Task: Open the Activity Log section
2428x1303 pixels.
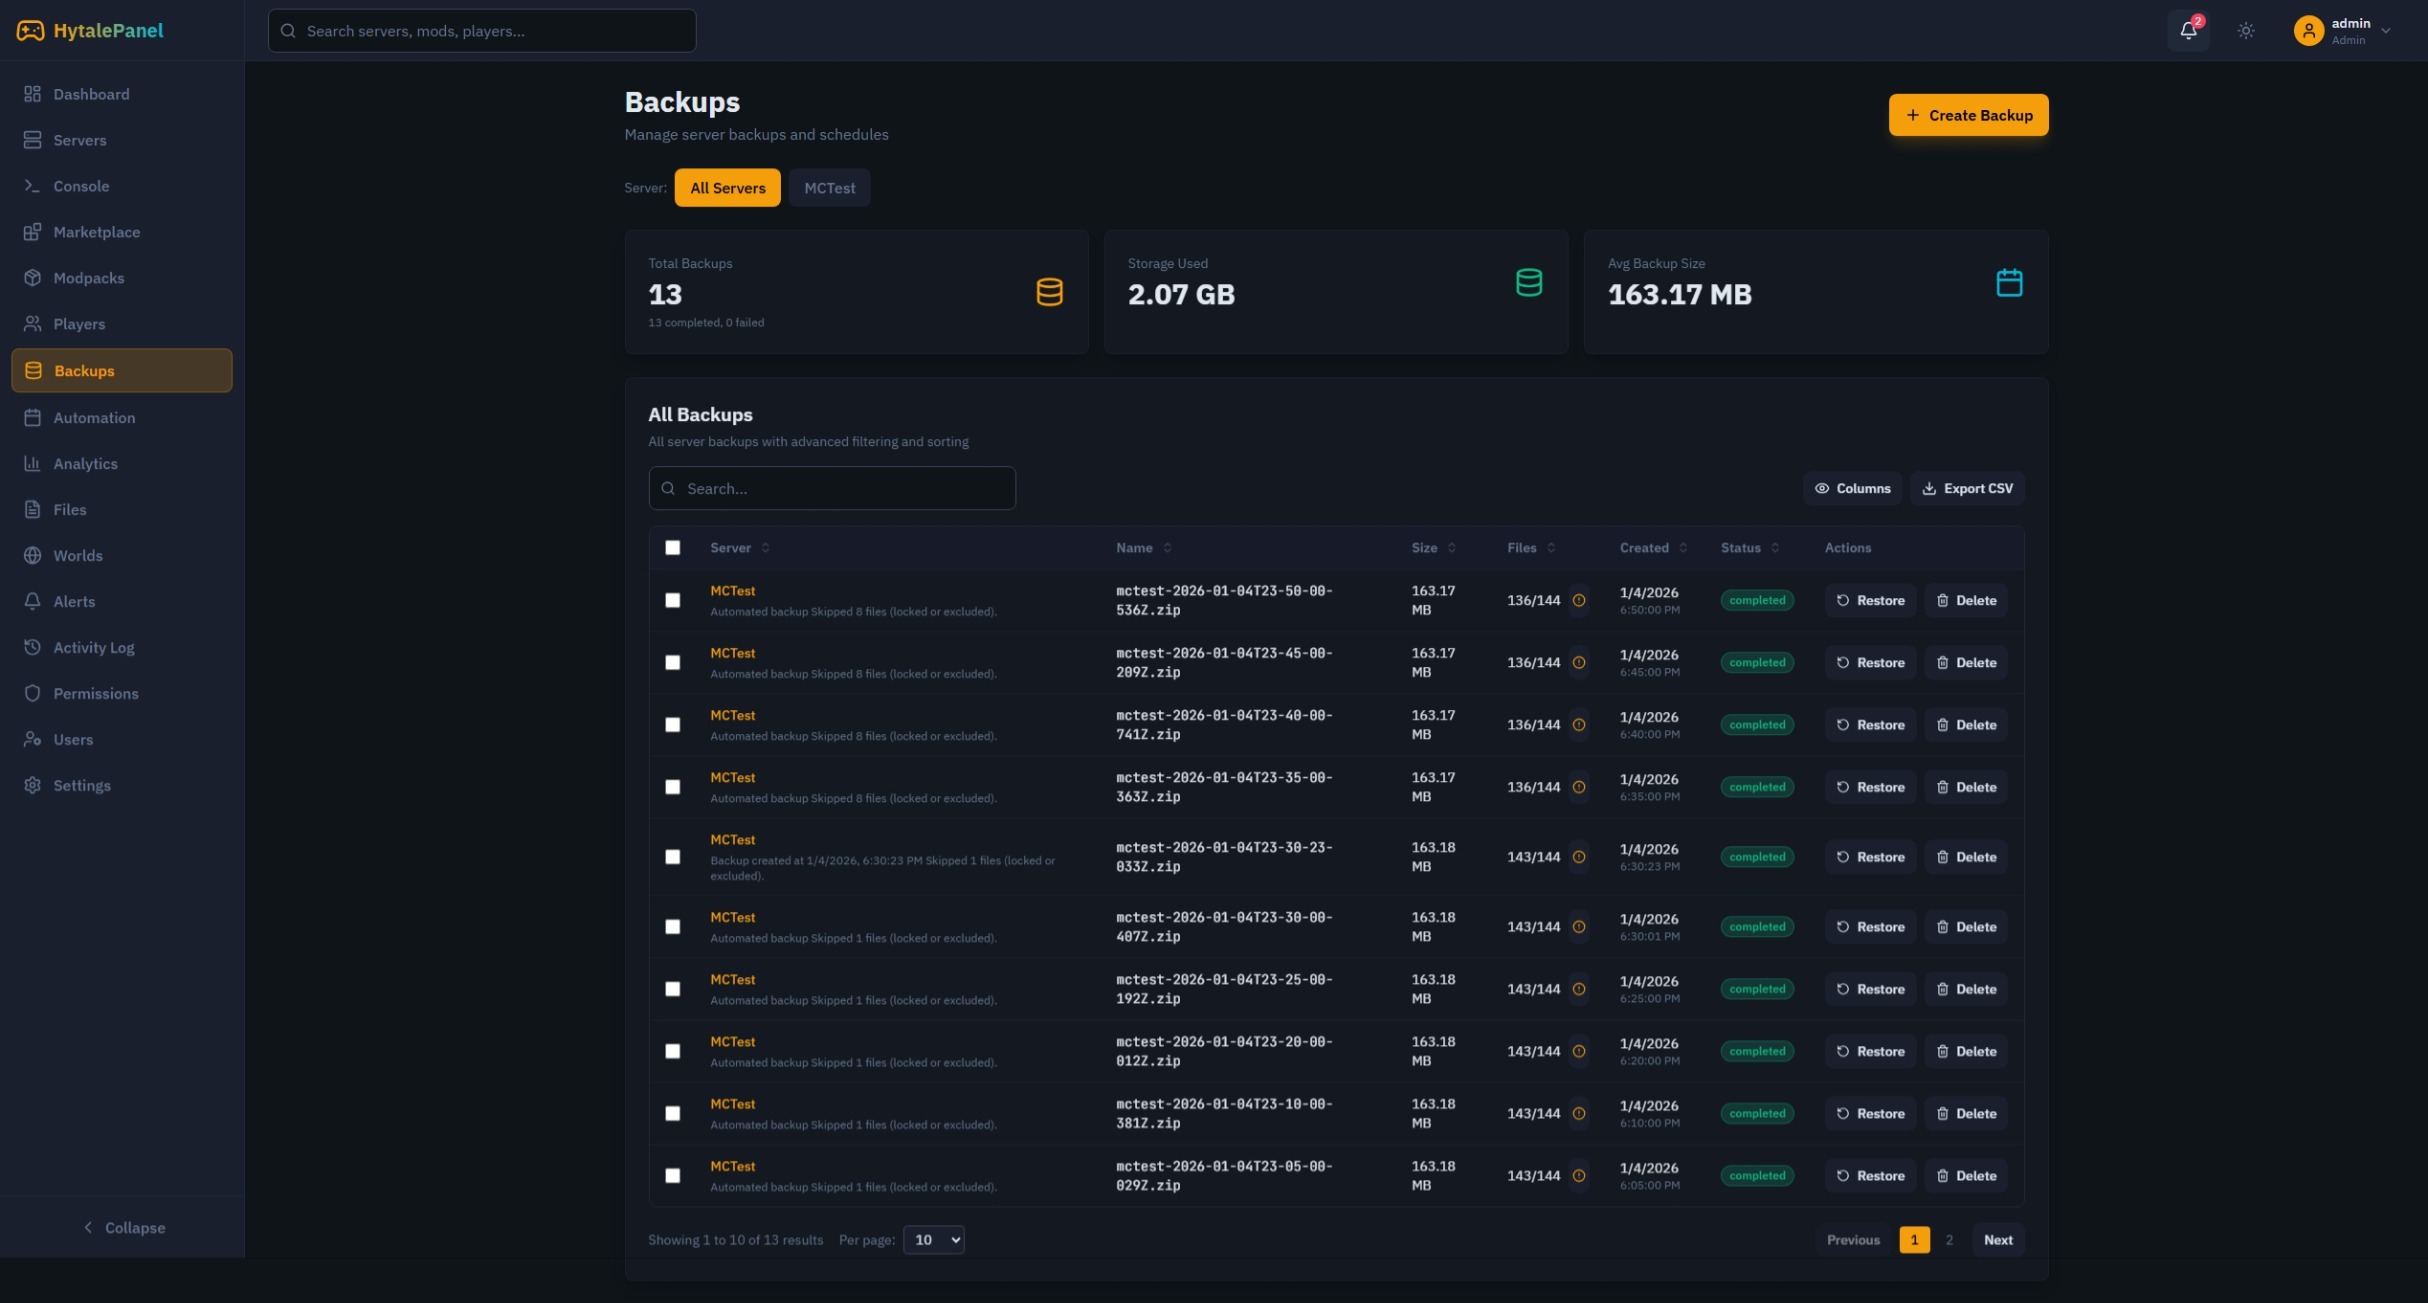Action: coord(94,647)
